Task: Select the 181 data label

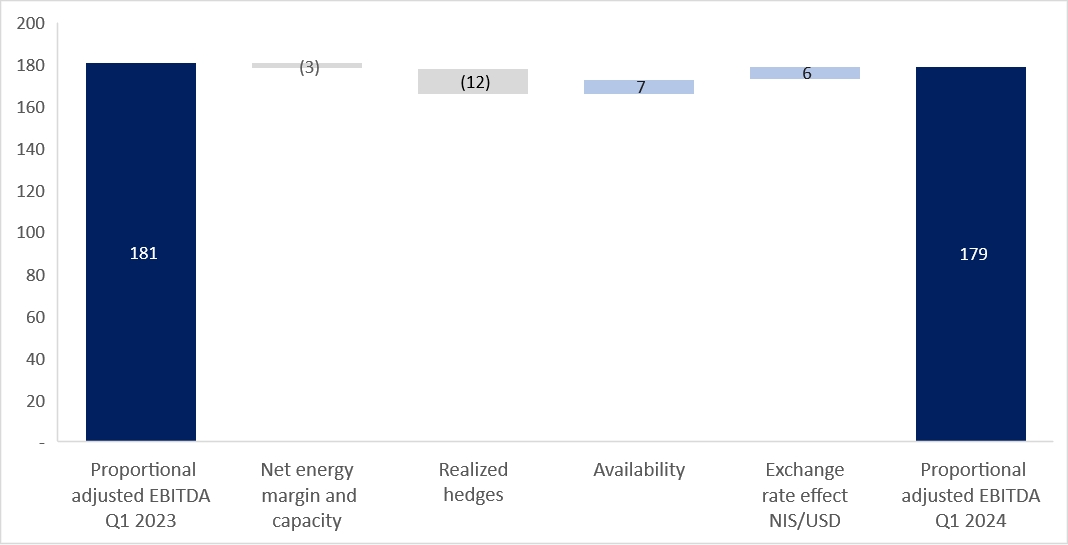Action: click(x=144, y=254)
